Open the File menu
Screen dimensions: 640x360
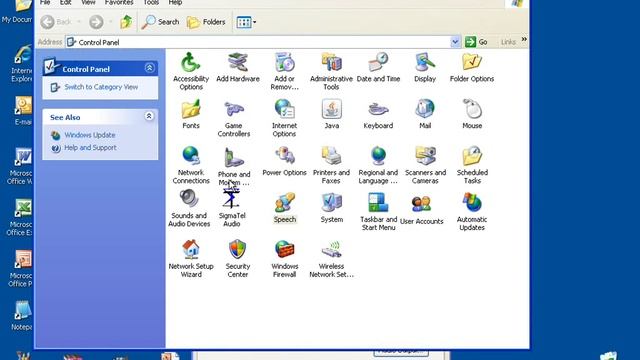[45, 3]
